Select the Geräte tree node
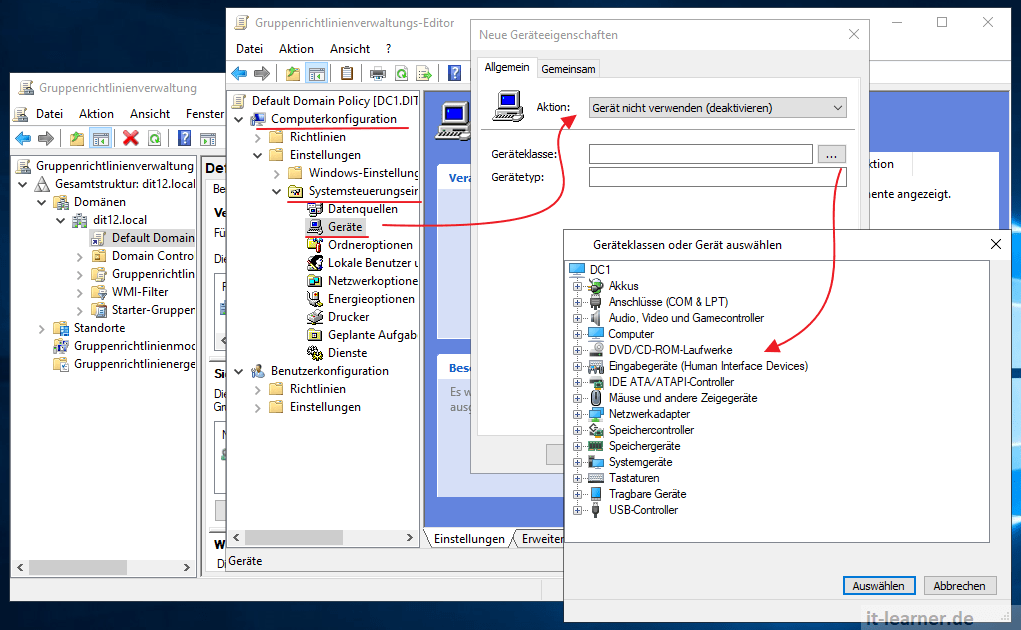Image resolution: width=1021 pixels, height=630 pixels. pos(345,226)
